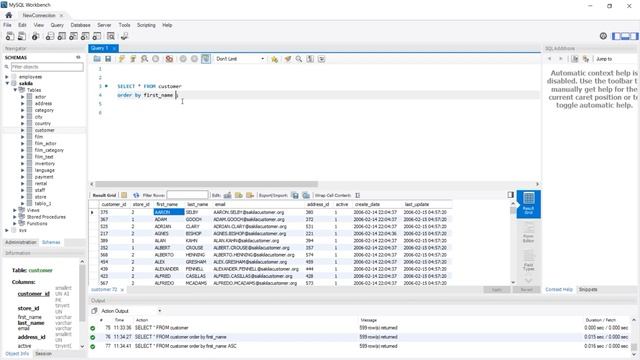640x360 pixels.
Task: Stop the running query
Action: point(156,59)
